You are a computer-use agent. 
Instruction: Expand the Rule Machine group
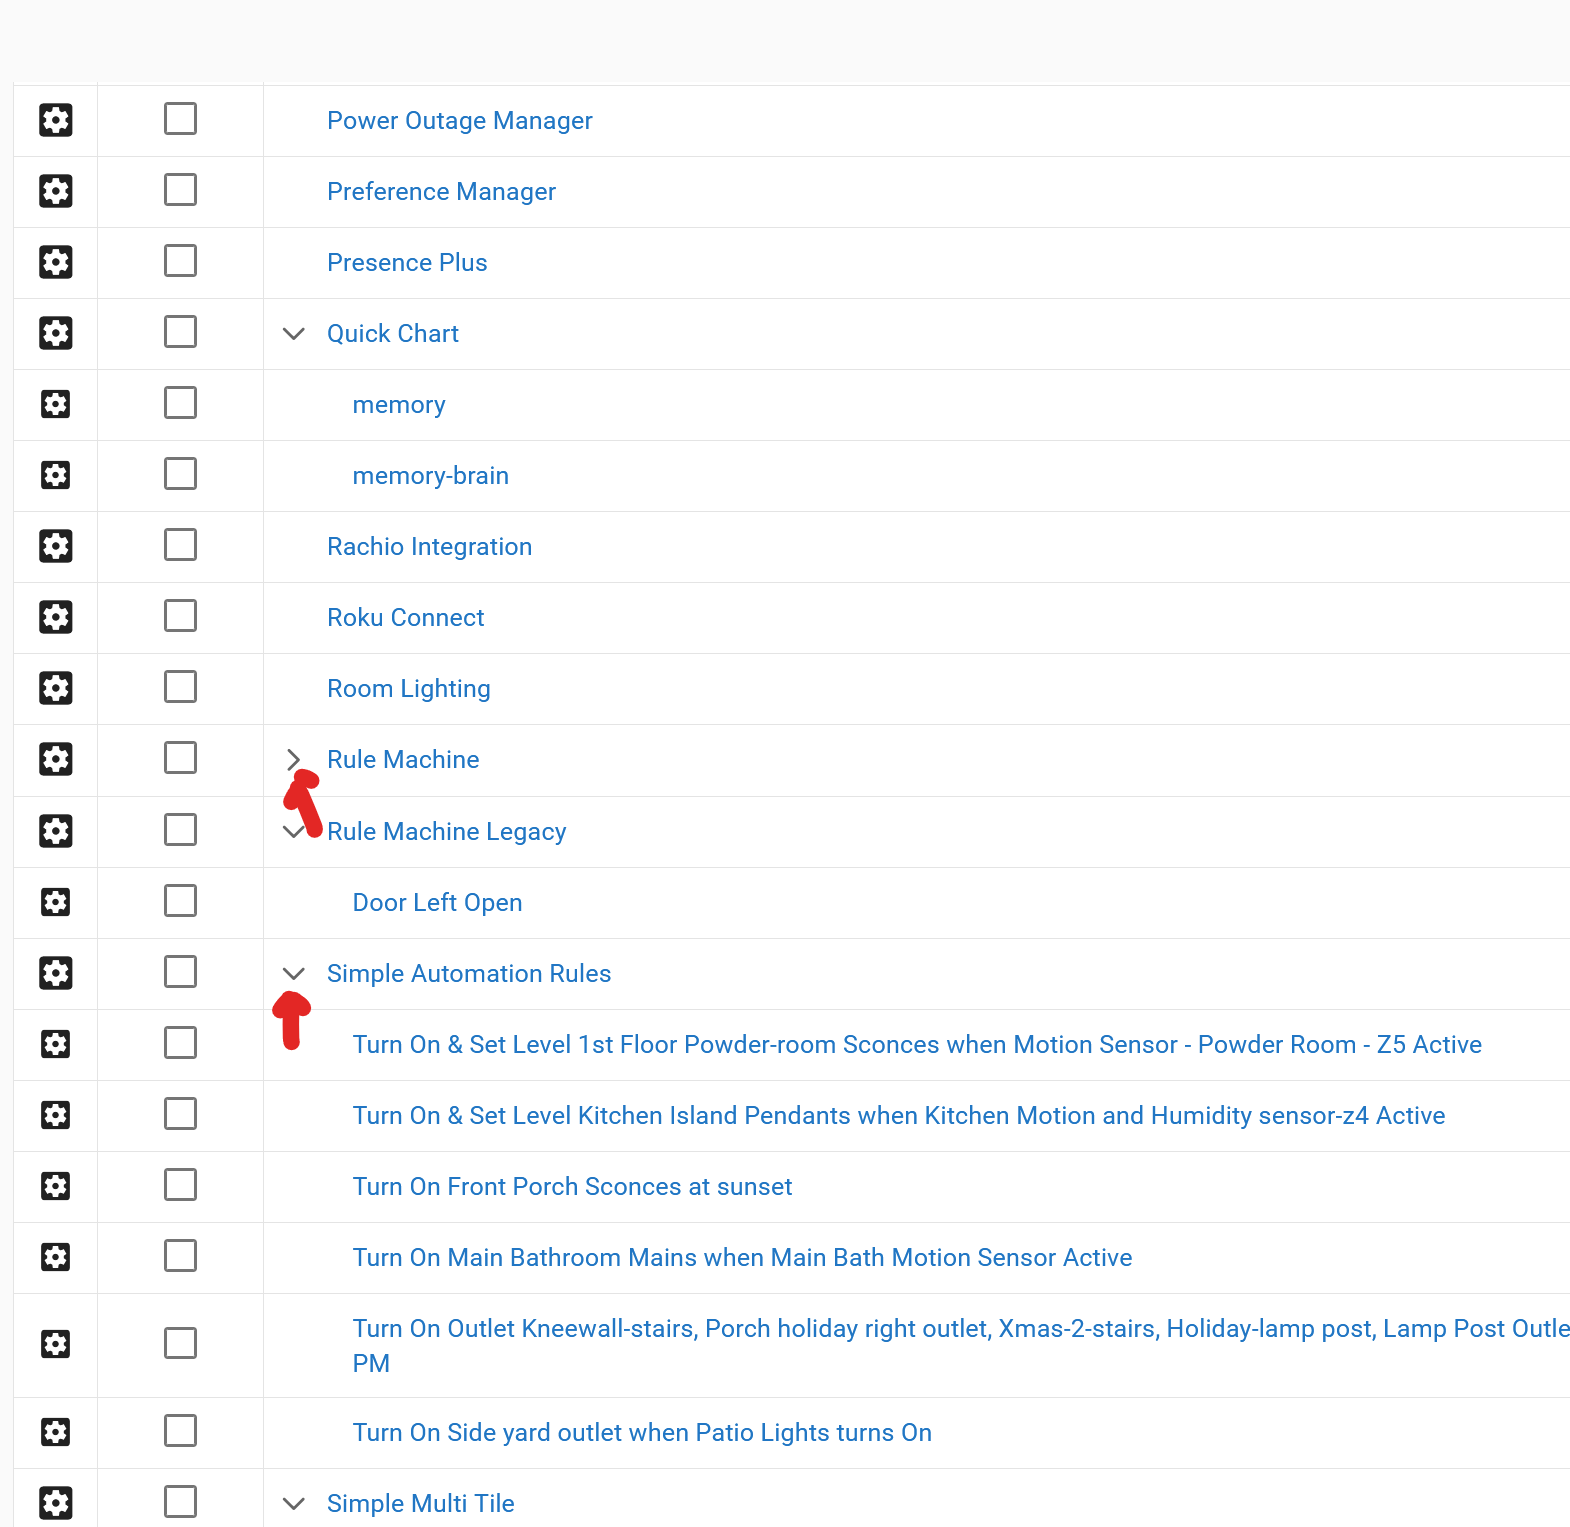(293, 759)
